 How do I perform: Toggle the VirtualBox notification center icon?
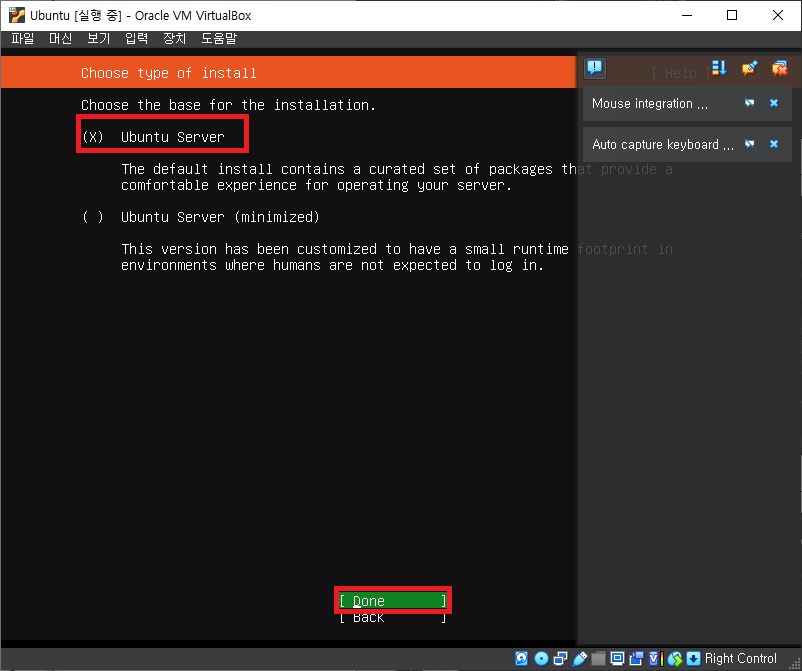coord(595,68)
